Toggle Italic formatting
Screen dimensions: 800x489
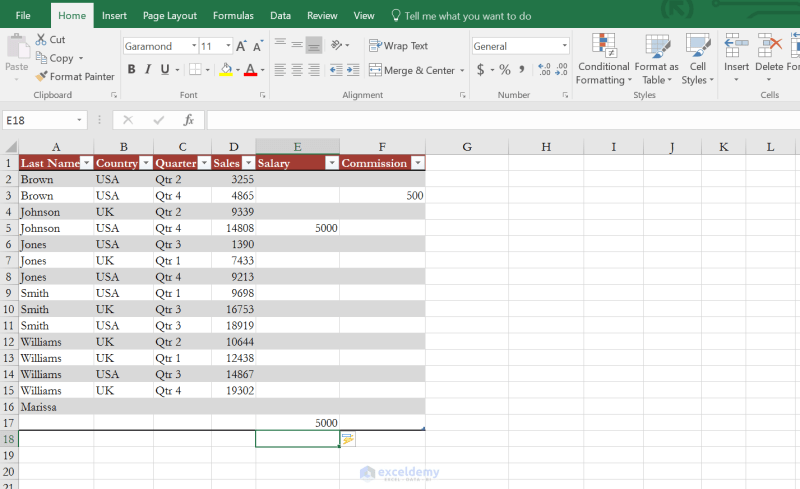148,69
